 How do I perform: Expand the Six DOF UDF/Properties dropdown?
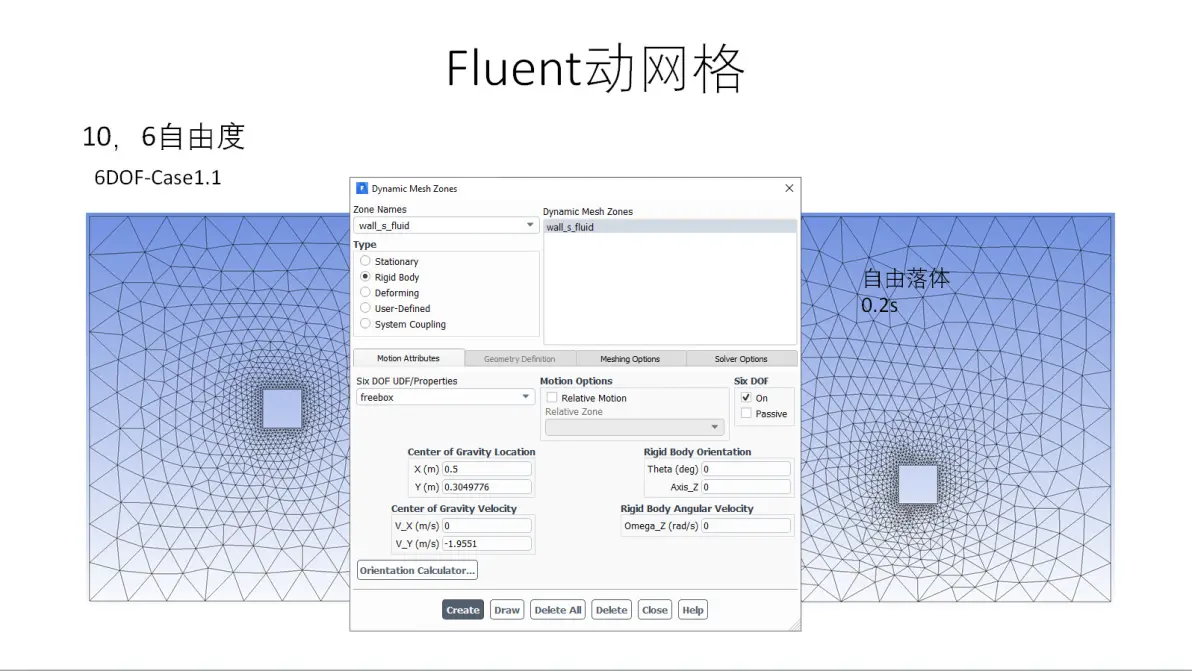445,397
